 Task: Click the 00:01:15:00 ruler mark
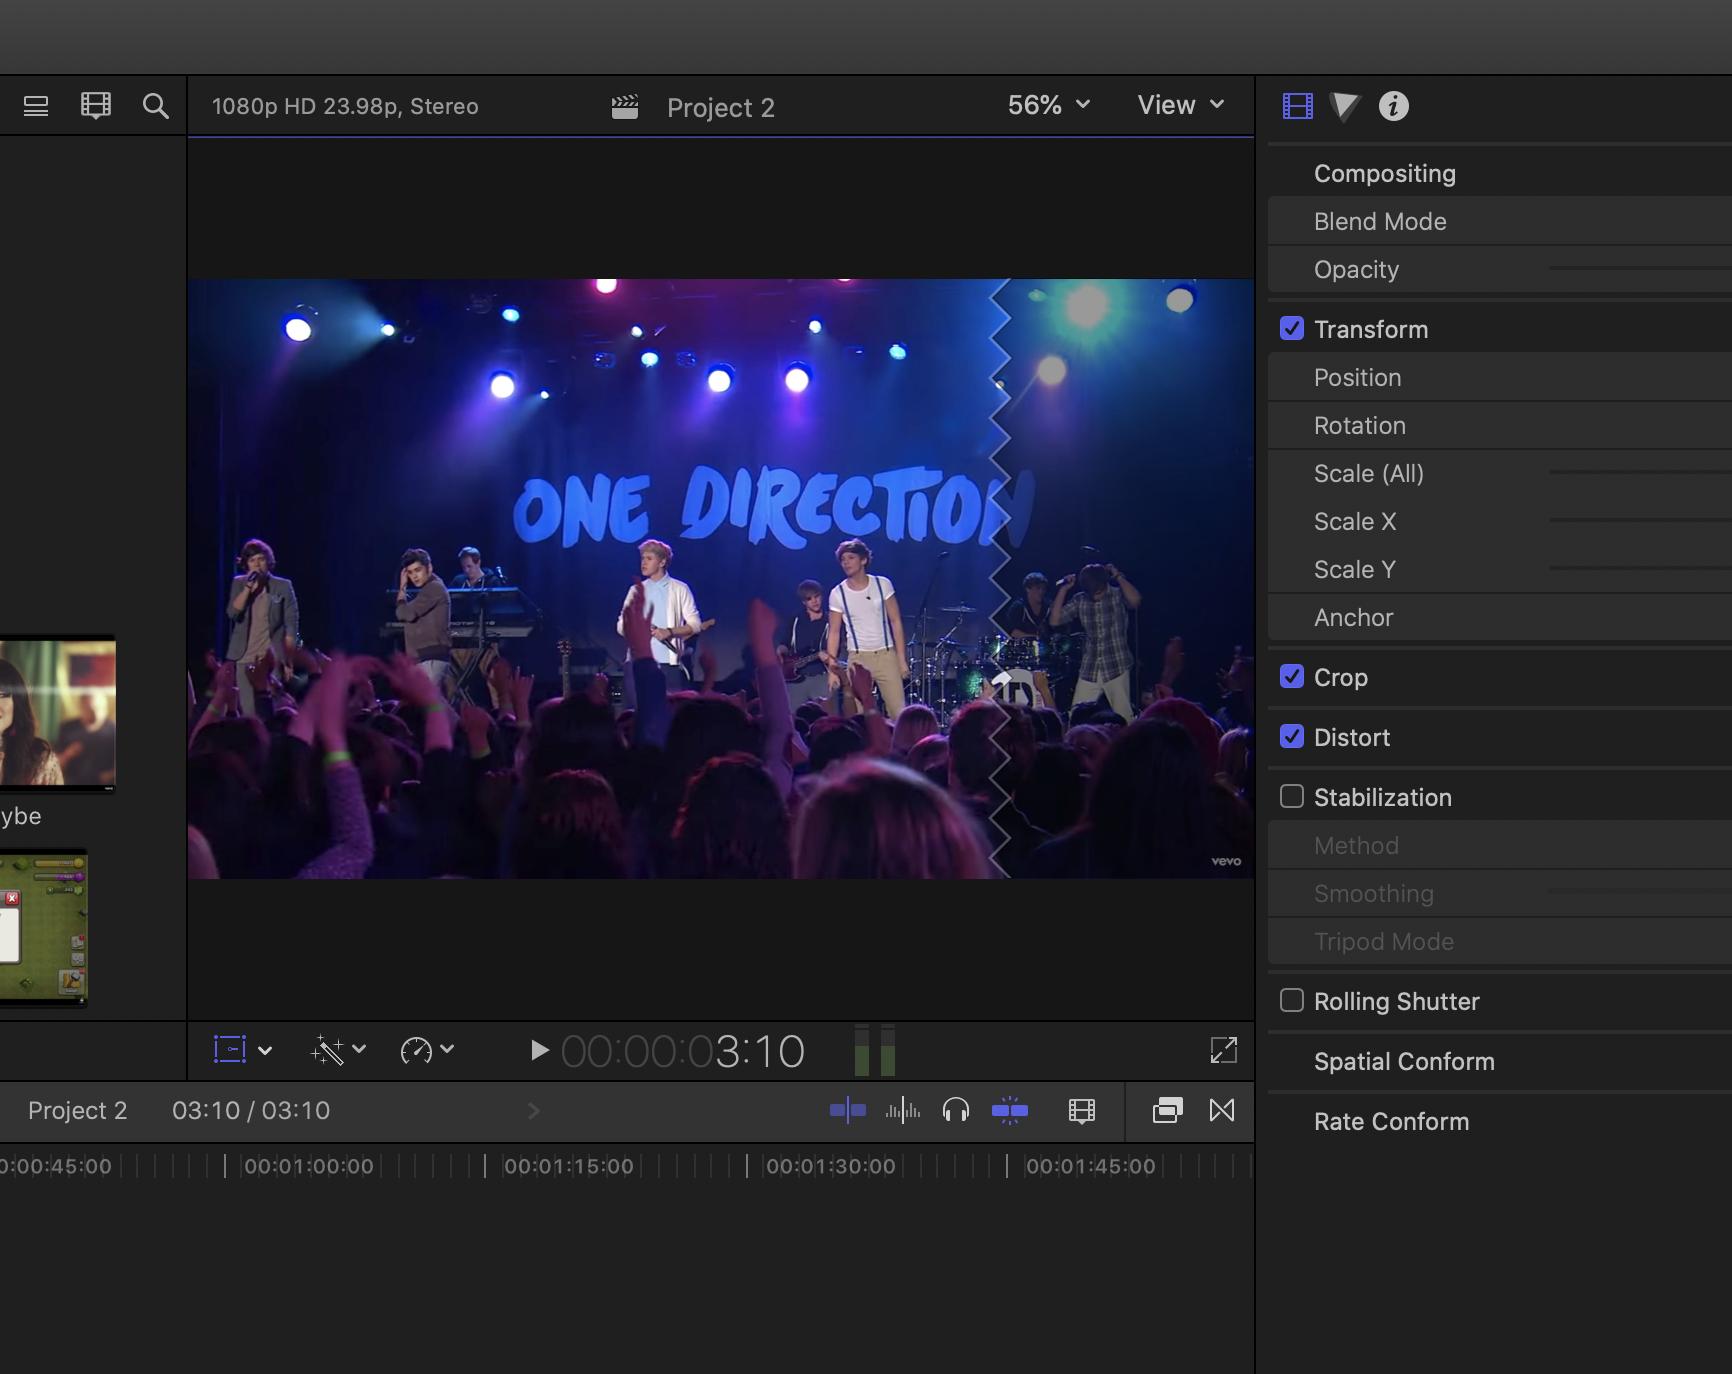pyautogui.click(x=568, y=1166)
